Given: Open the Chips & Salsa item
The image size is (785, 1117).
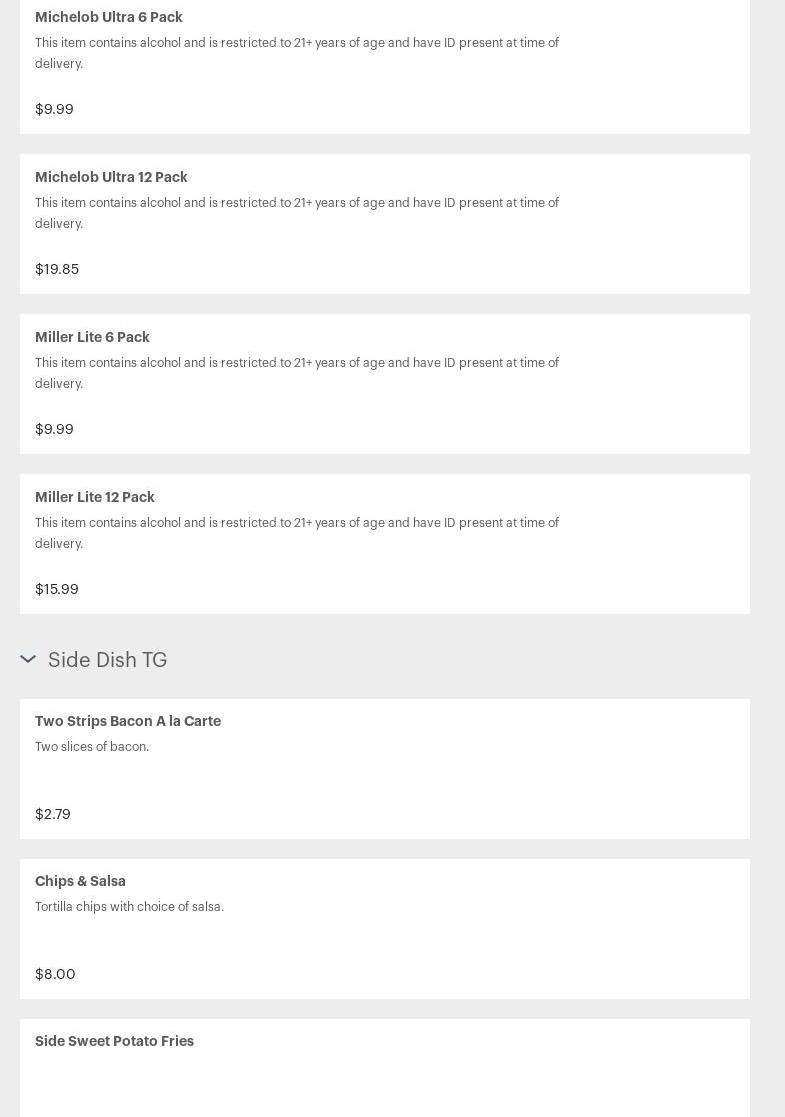Looking at the screenshot, I should 80,881.
